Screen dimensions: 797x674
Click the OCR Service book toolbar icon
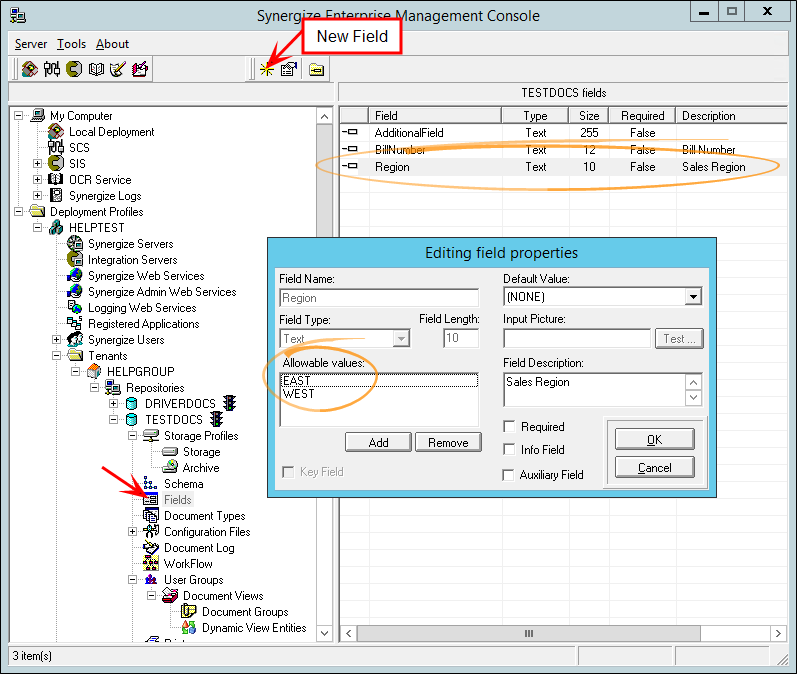pos(96,69)
